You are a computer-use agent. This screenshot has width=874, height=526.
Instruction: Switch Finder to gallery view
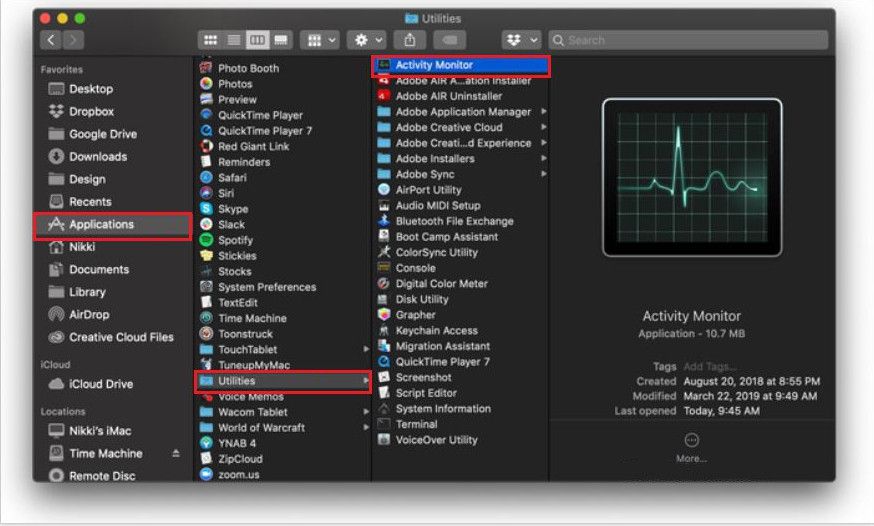[281, 40]
